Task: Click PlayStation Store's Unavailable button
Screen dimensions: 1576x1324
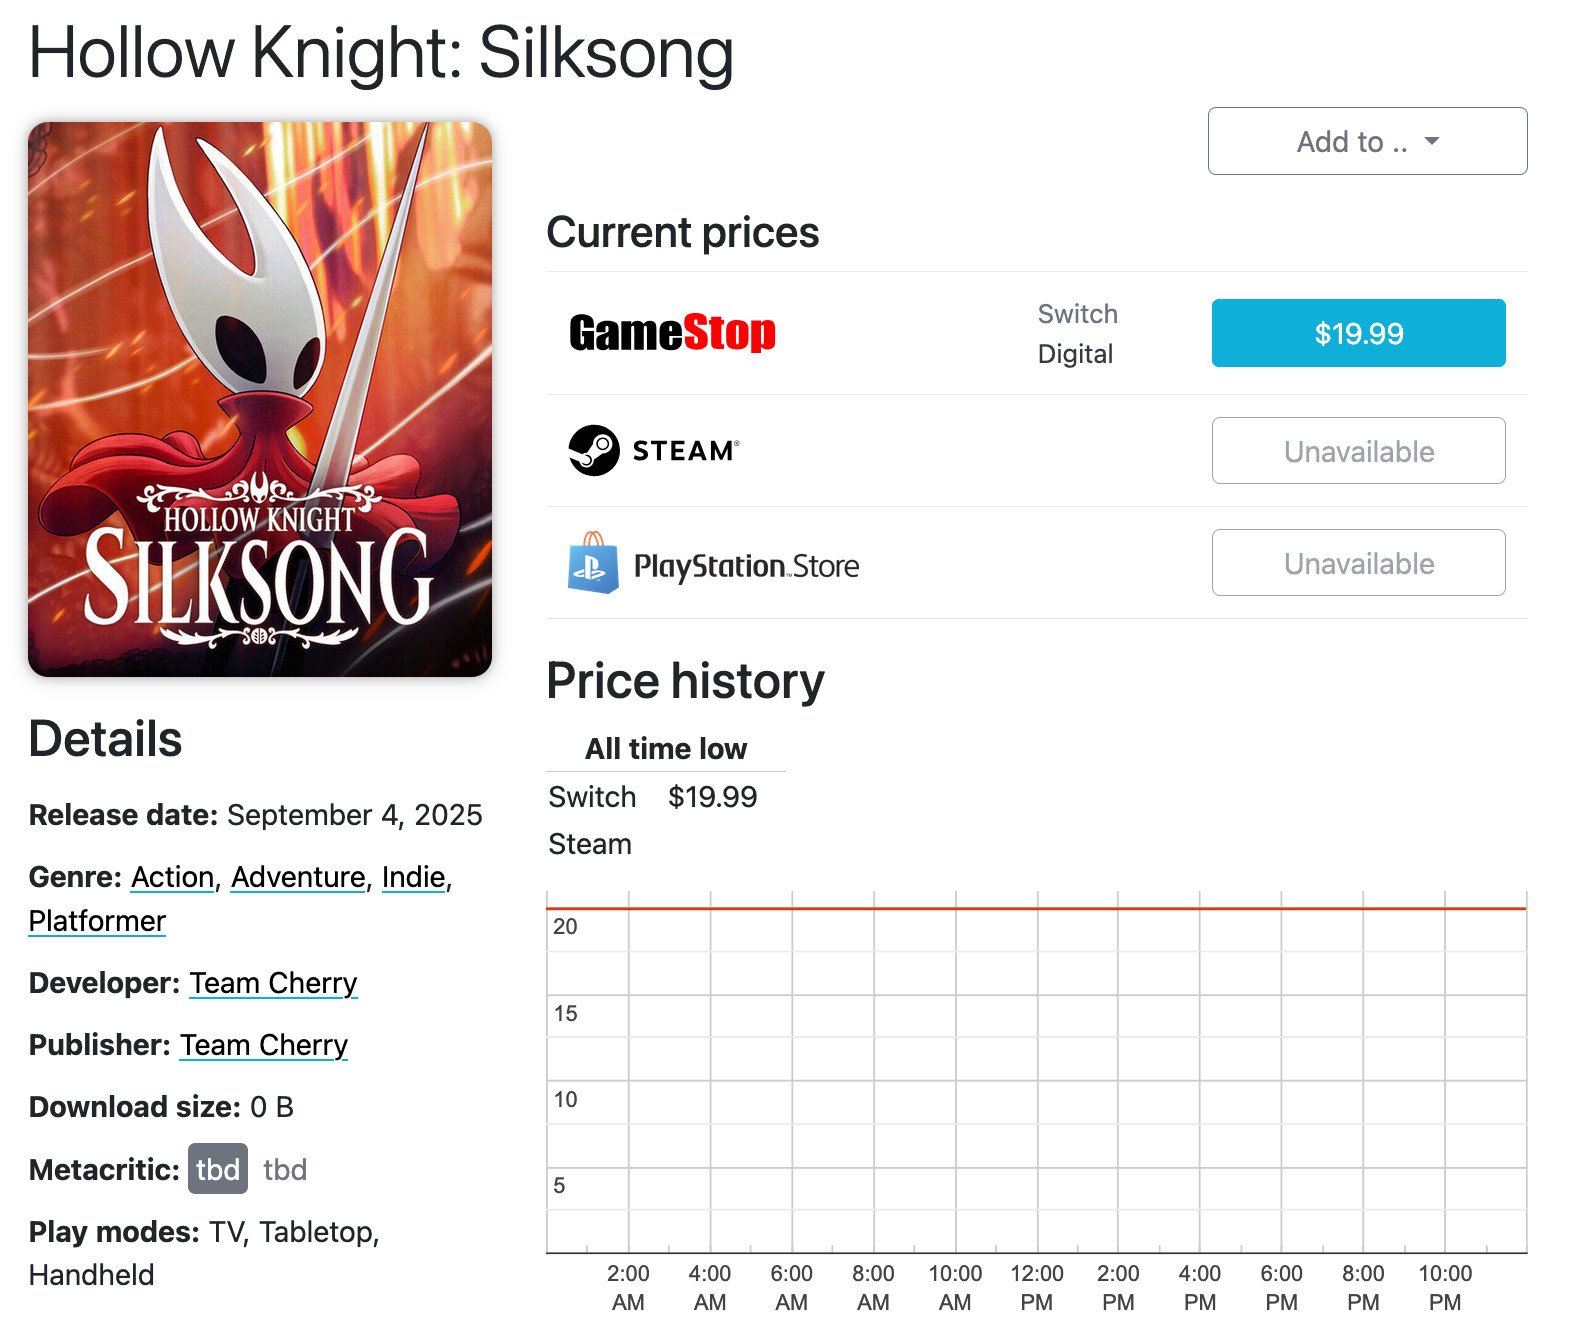Action: tap(1358, 563)
